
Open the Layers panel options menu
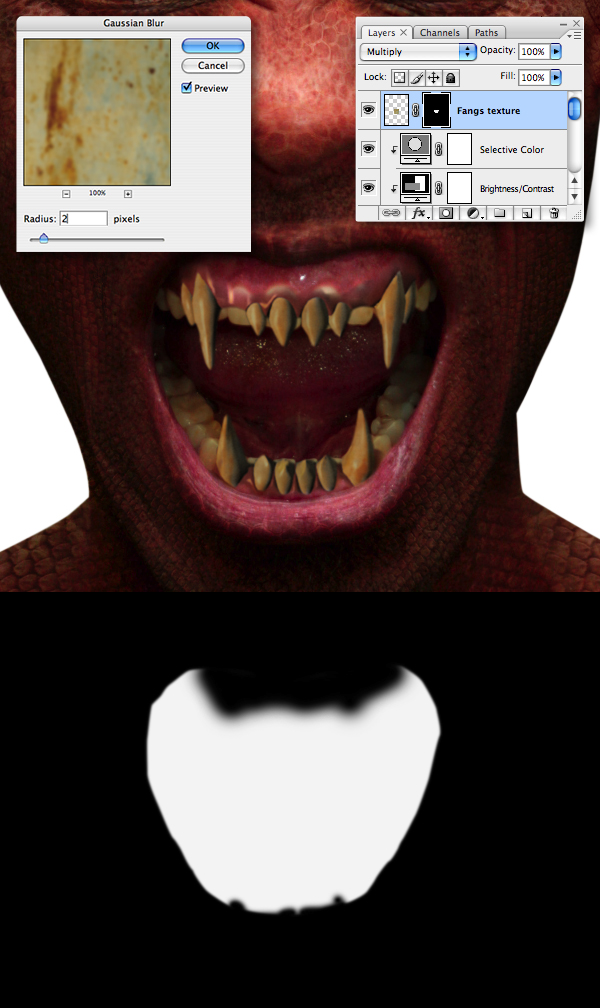576,36
